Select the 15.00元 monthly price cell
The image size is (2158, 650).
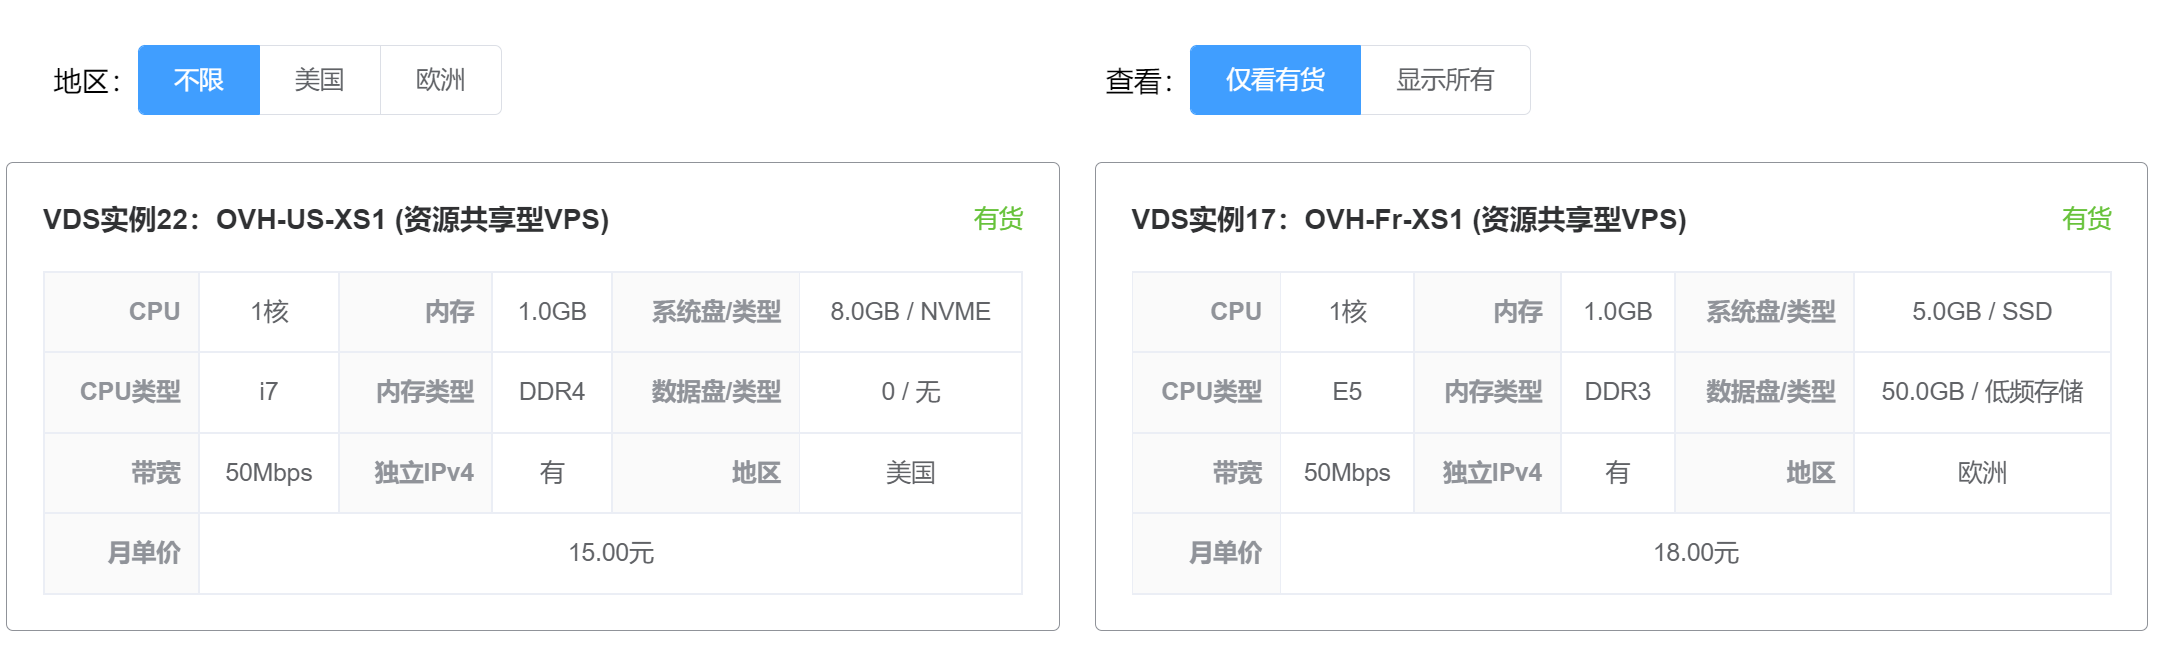(x=611, y=553)
